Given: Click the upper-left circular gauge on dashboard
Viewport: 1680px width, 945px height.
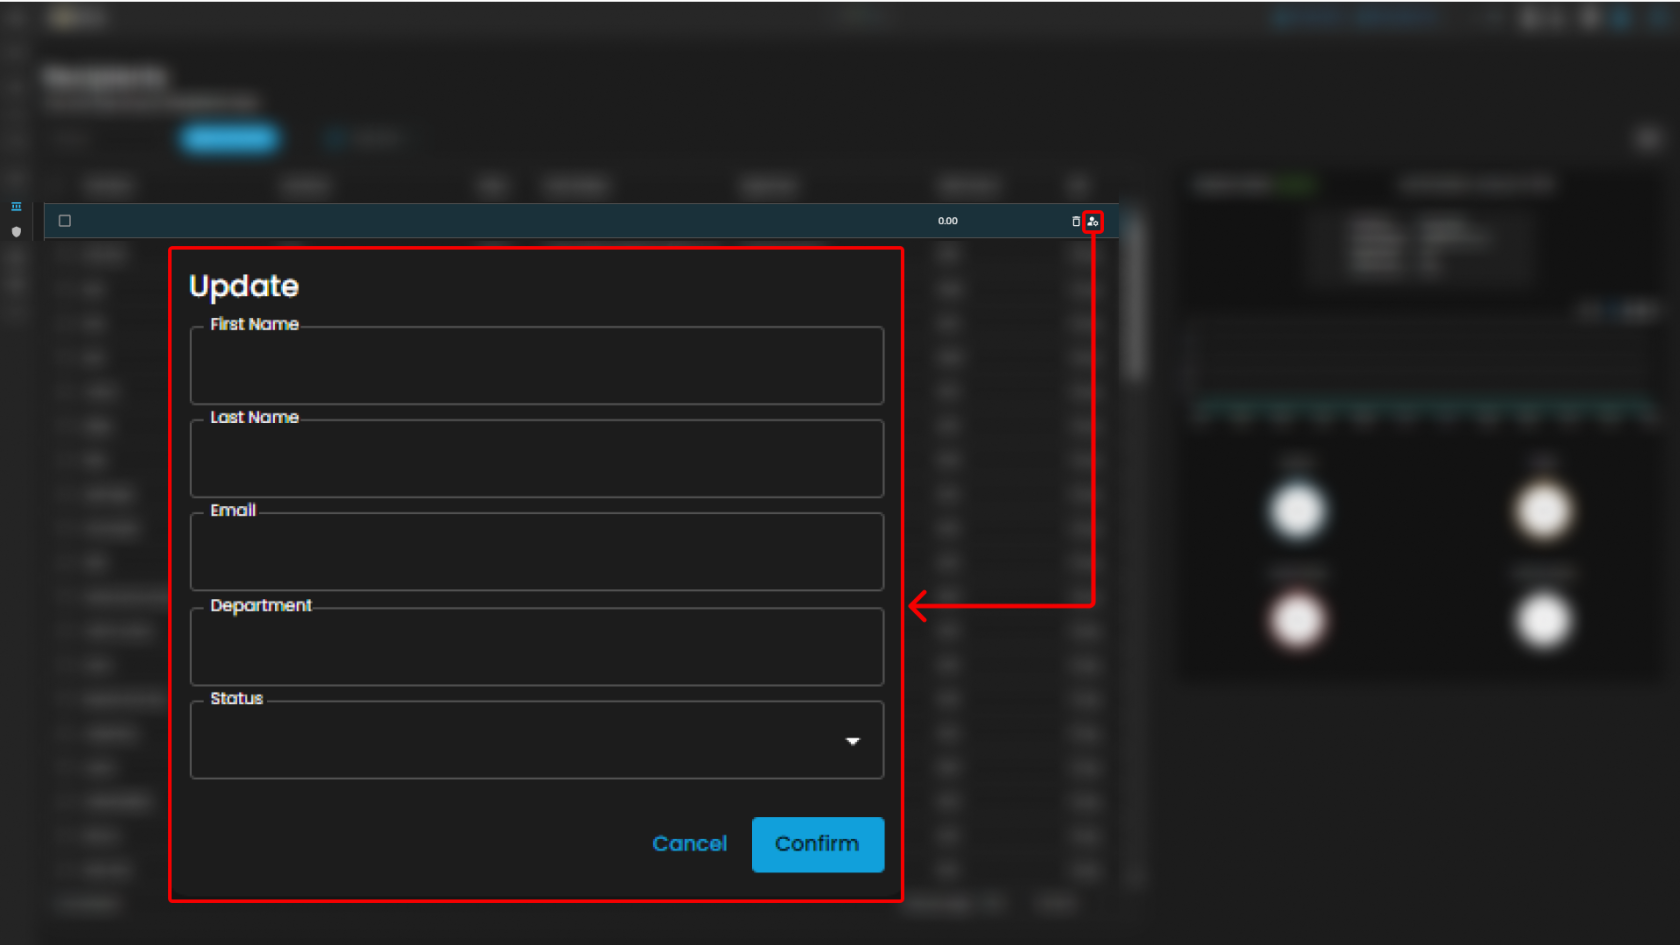Looking at the screenshot, I should point(1297,511).
